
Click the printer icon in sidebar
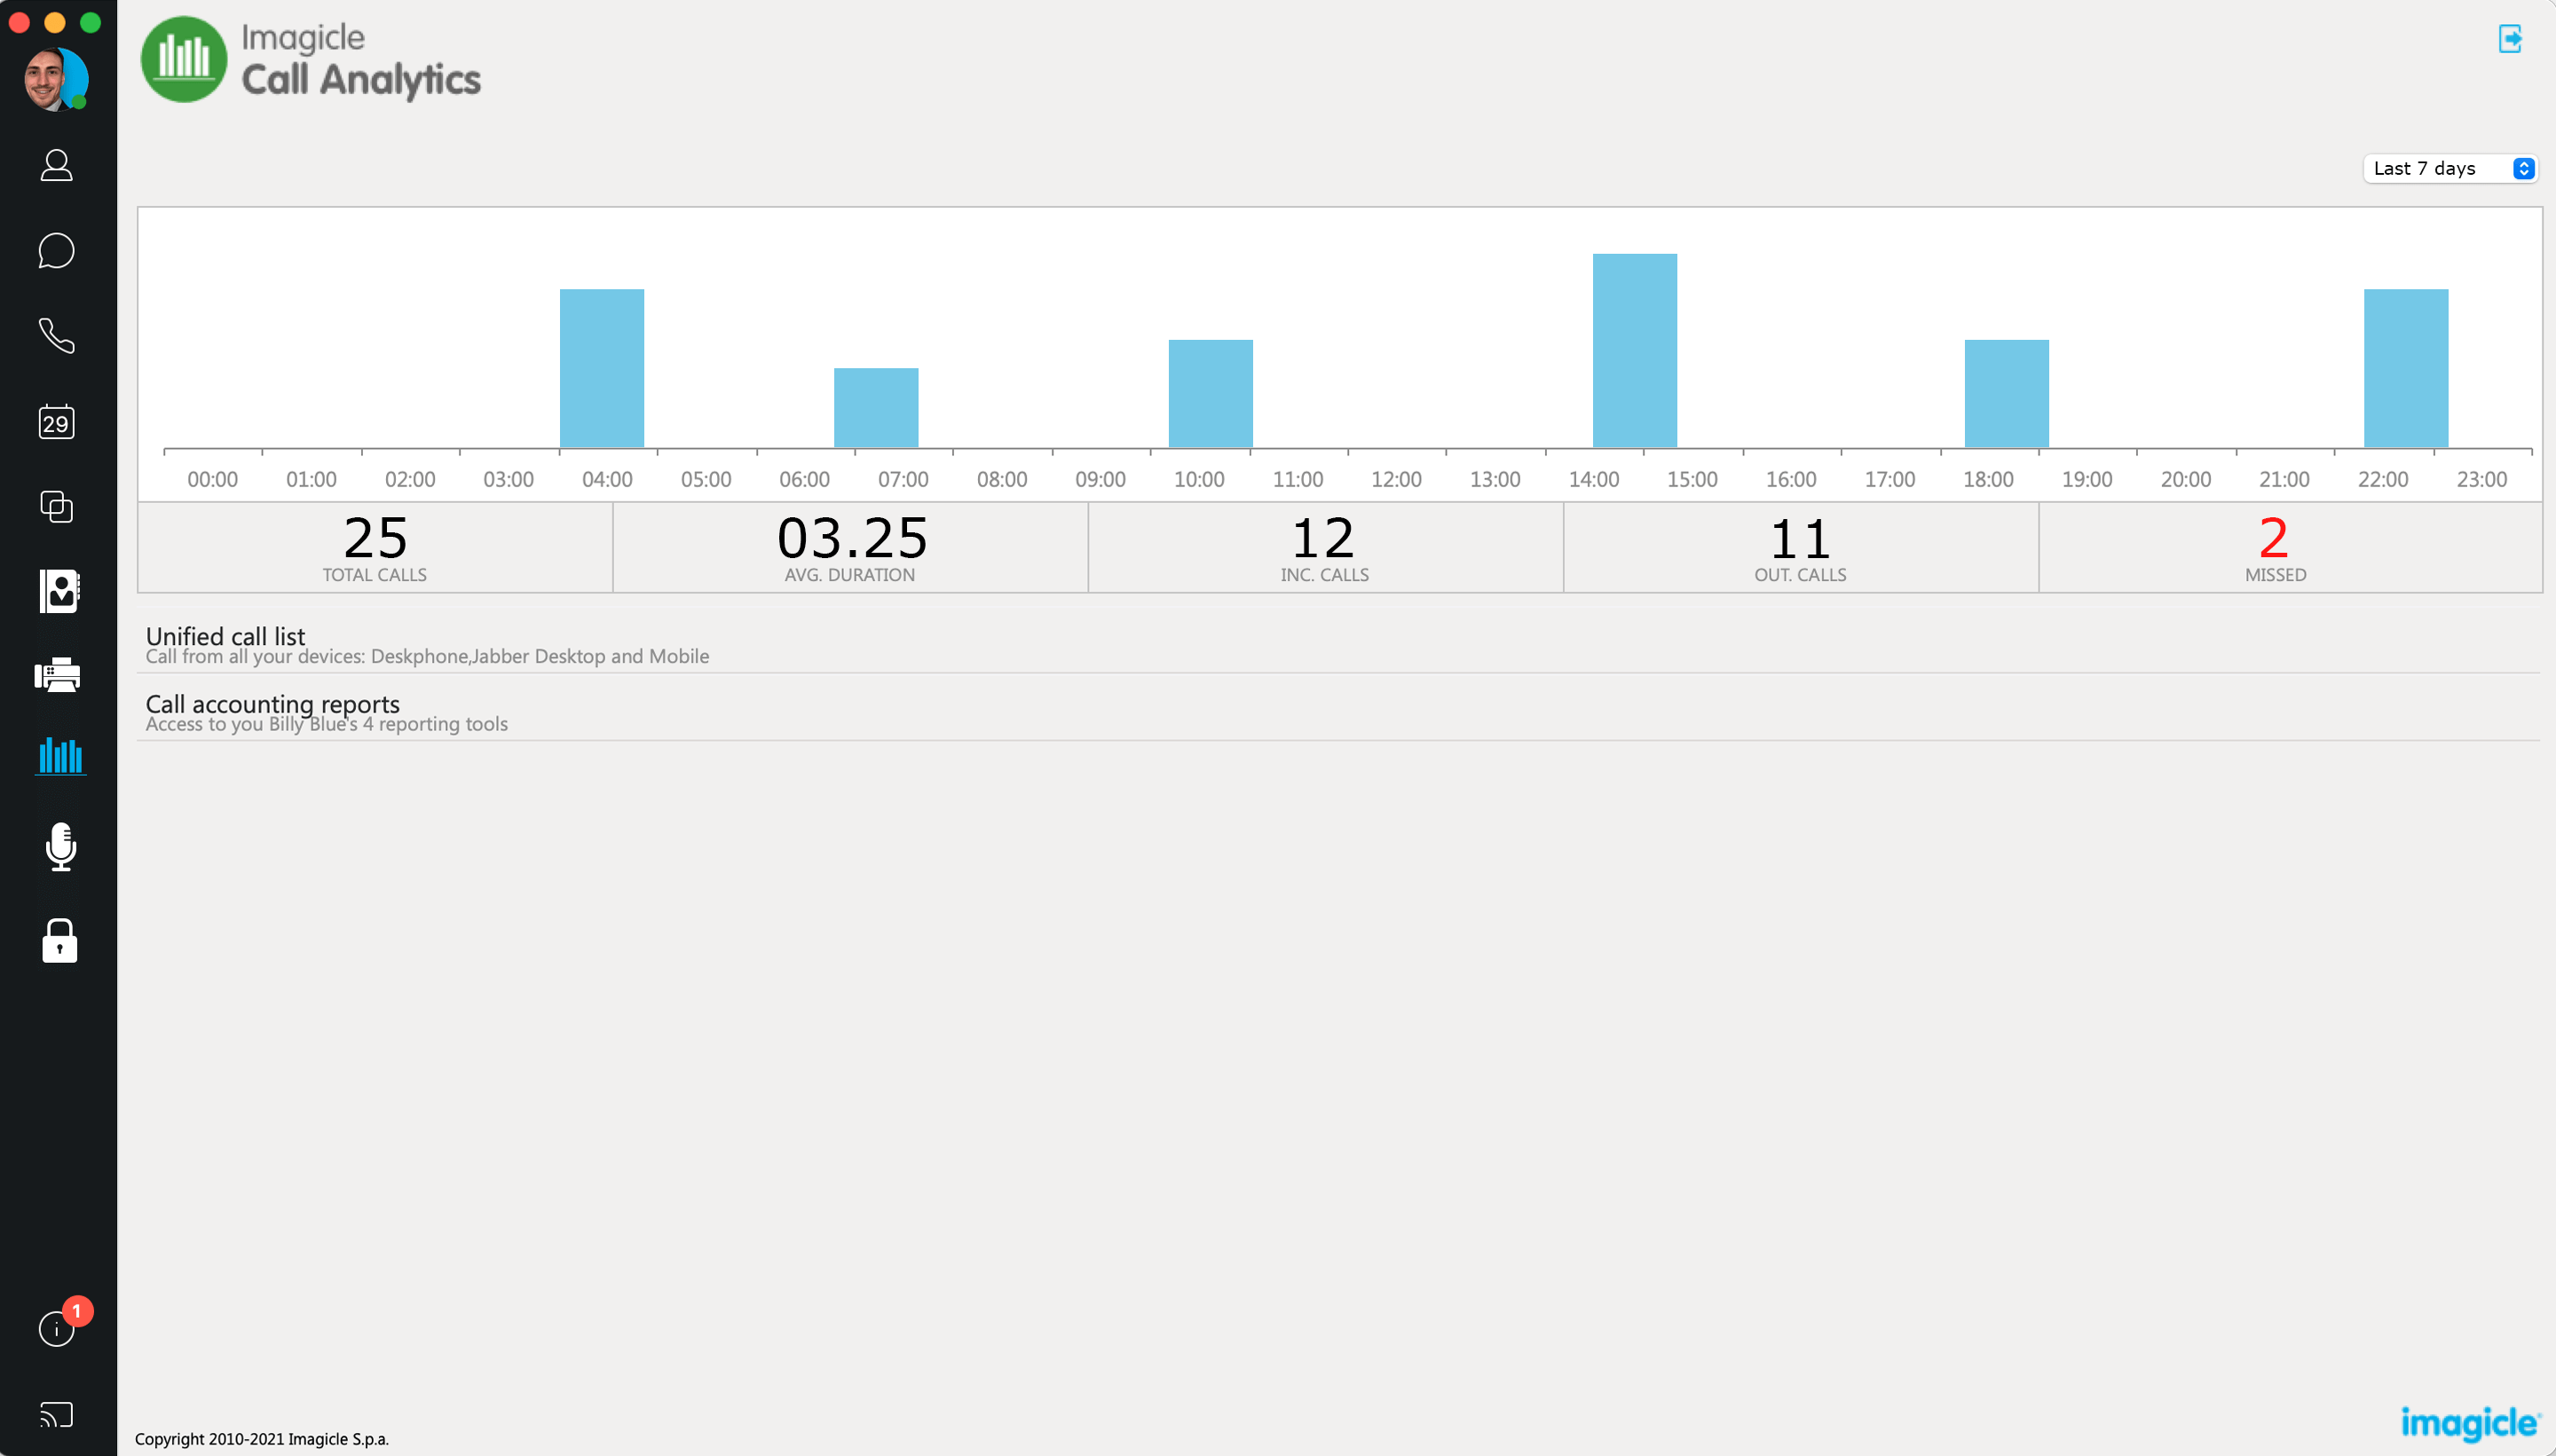coord(58,673)
